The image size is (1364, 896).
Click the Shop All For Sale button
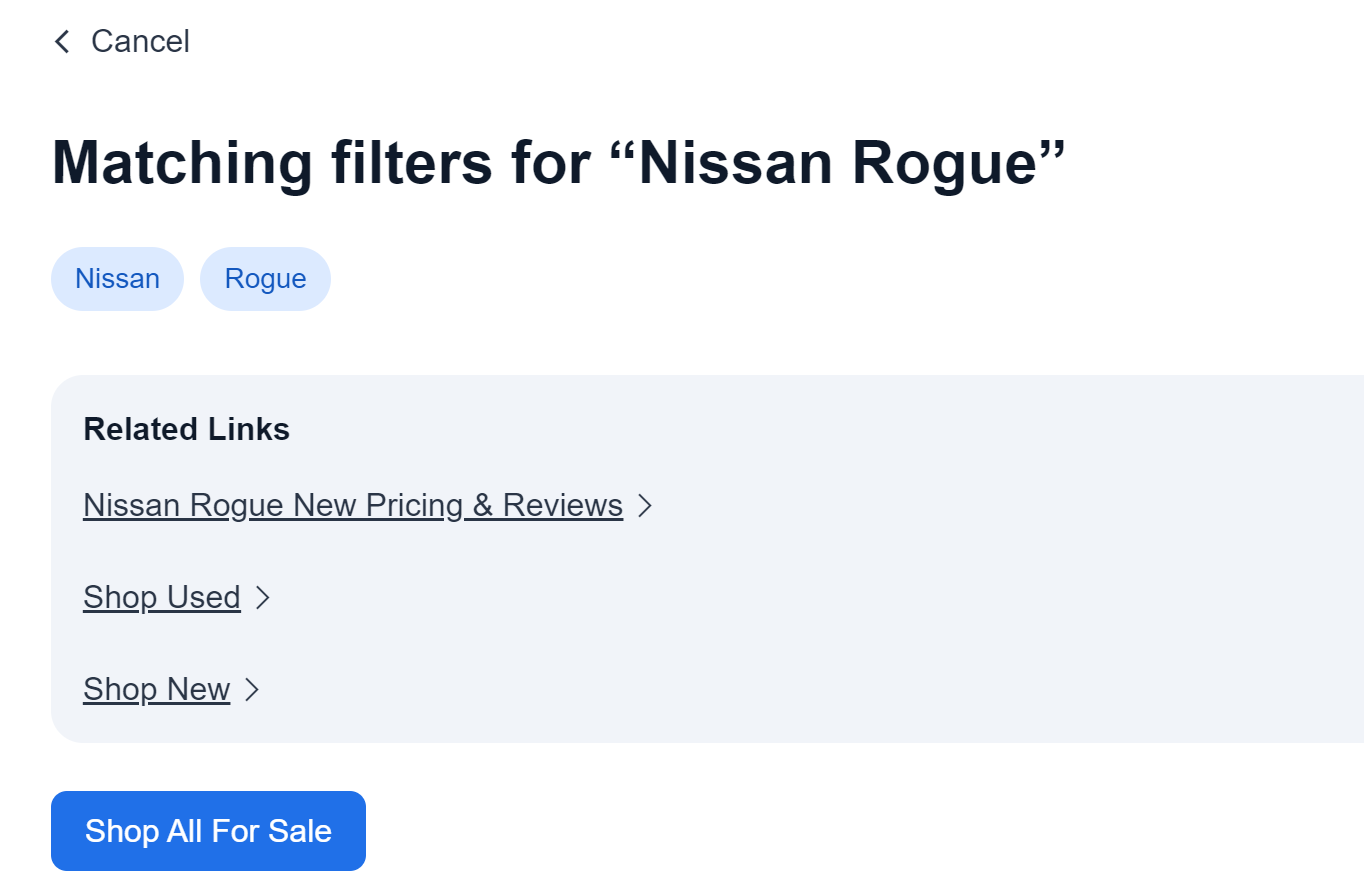point(208,831)
